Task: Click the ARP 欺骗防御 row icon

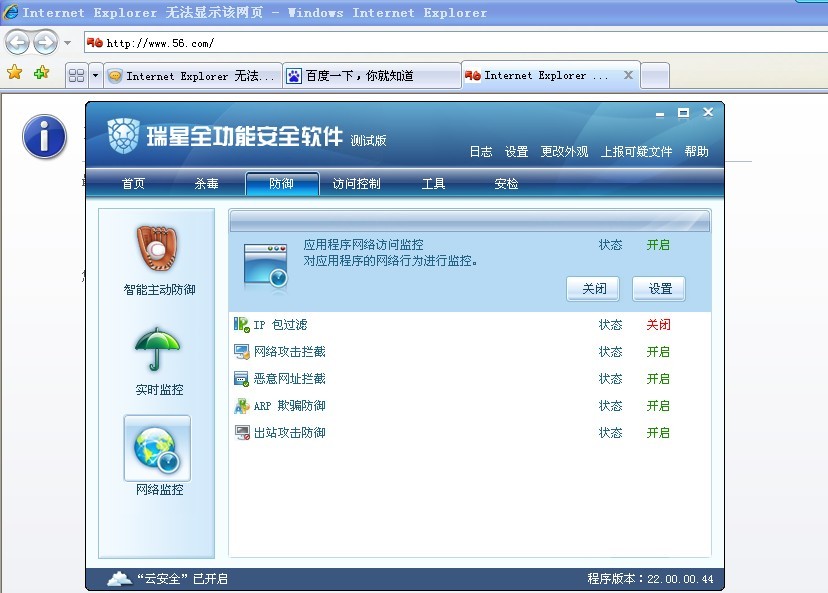Action: [241, 406]
